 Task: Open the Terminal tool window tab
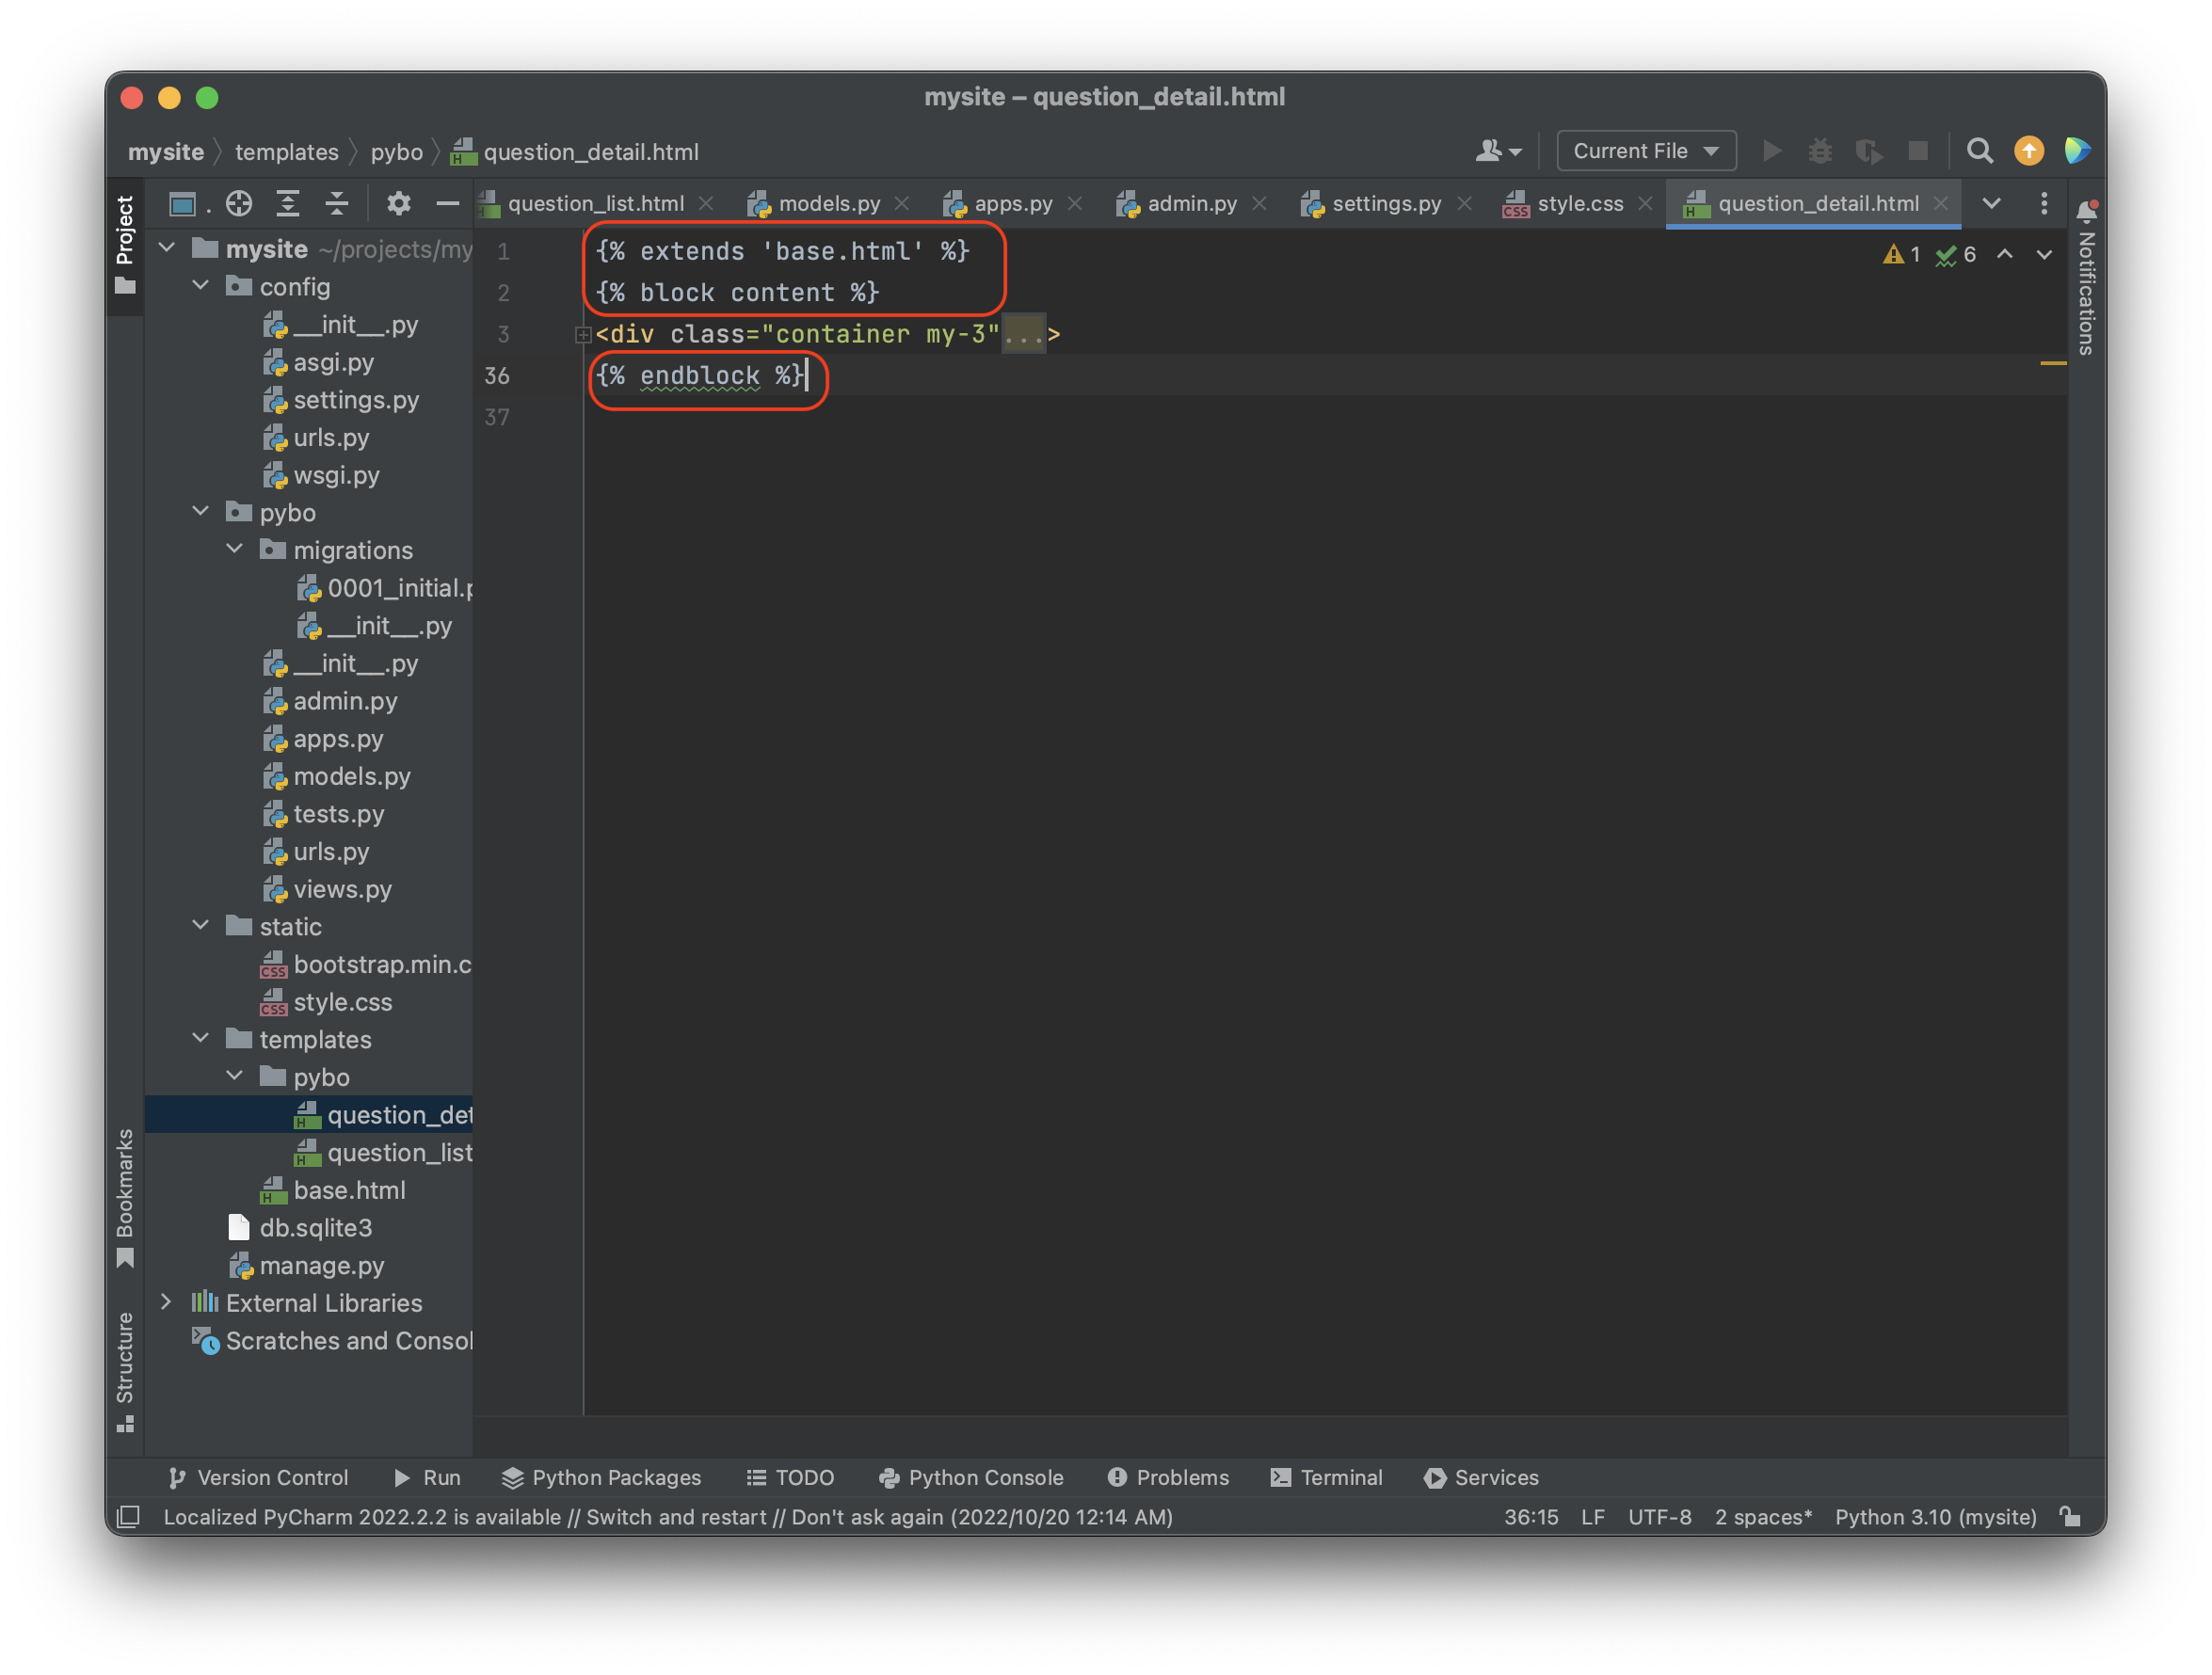coord(1327,1477)
